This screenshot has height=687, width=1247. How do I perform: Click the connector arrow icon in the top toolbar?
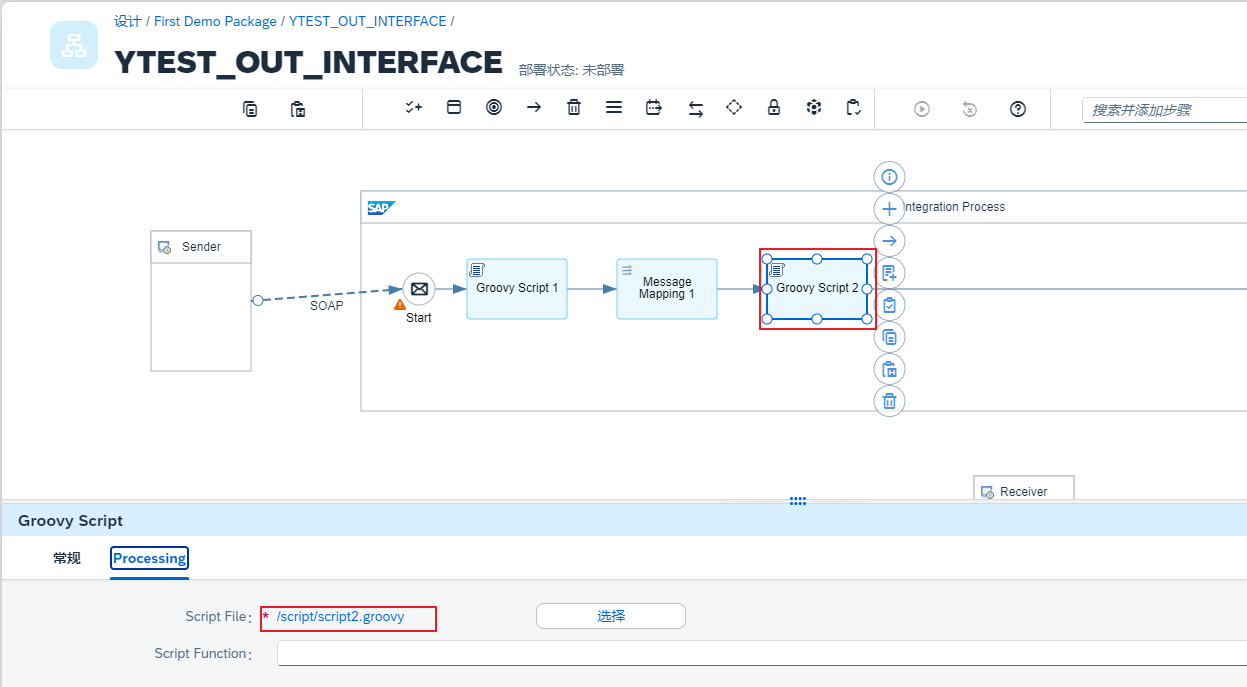(x=534, y=108)
